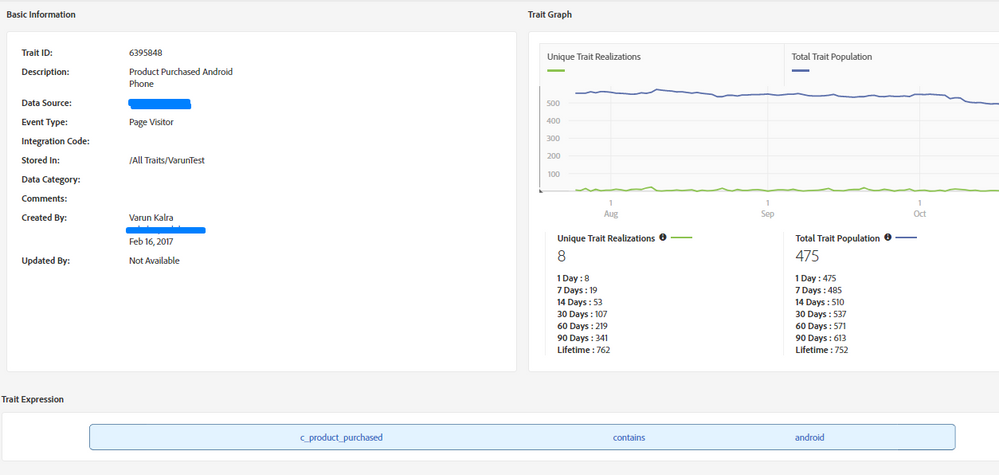Screen dimensions: 999x475
Task: Click 'android' value in trait expression
Action: 810,437
